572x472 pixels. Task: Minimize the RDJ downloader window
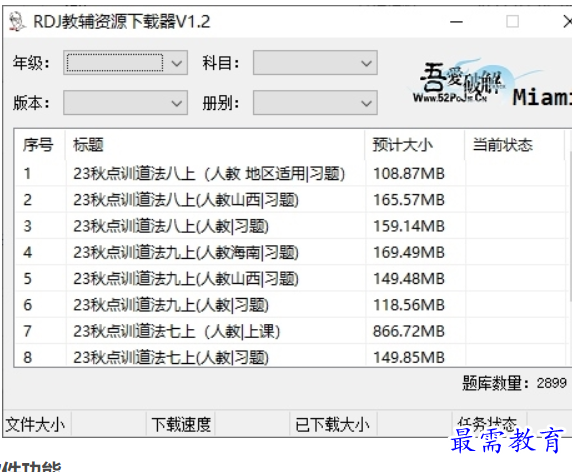[456, 22]
